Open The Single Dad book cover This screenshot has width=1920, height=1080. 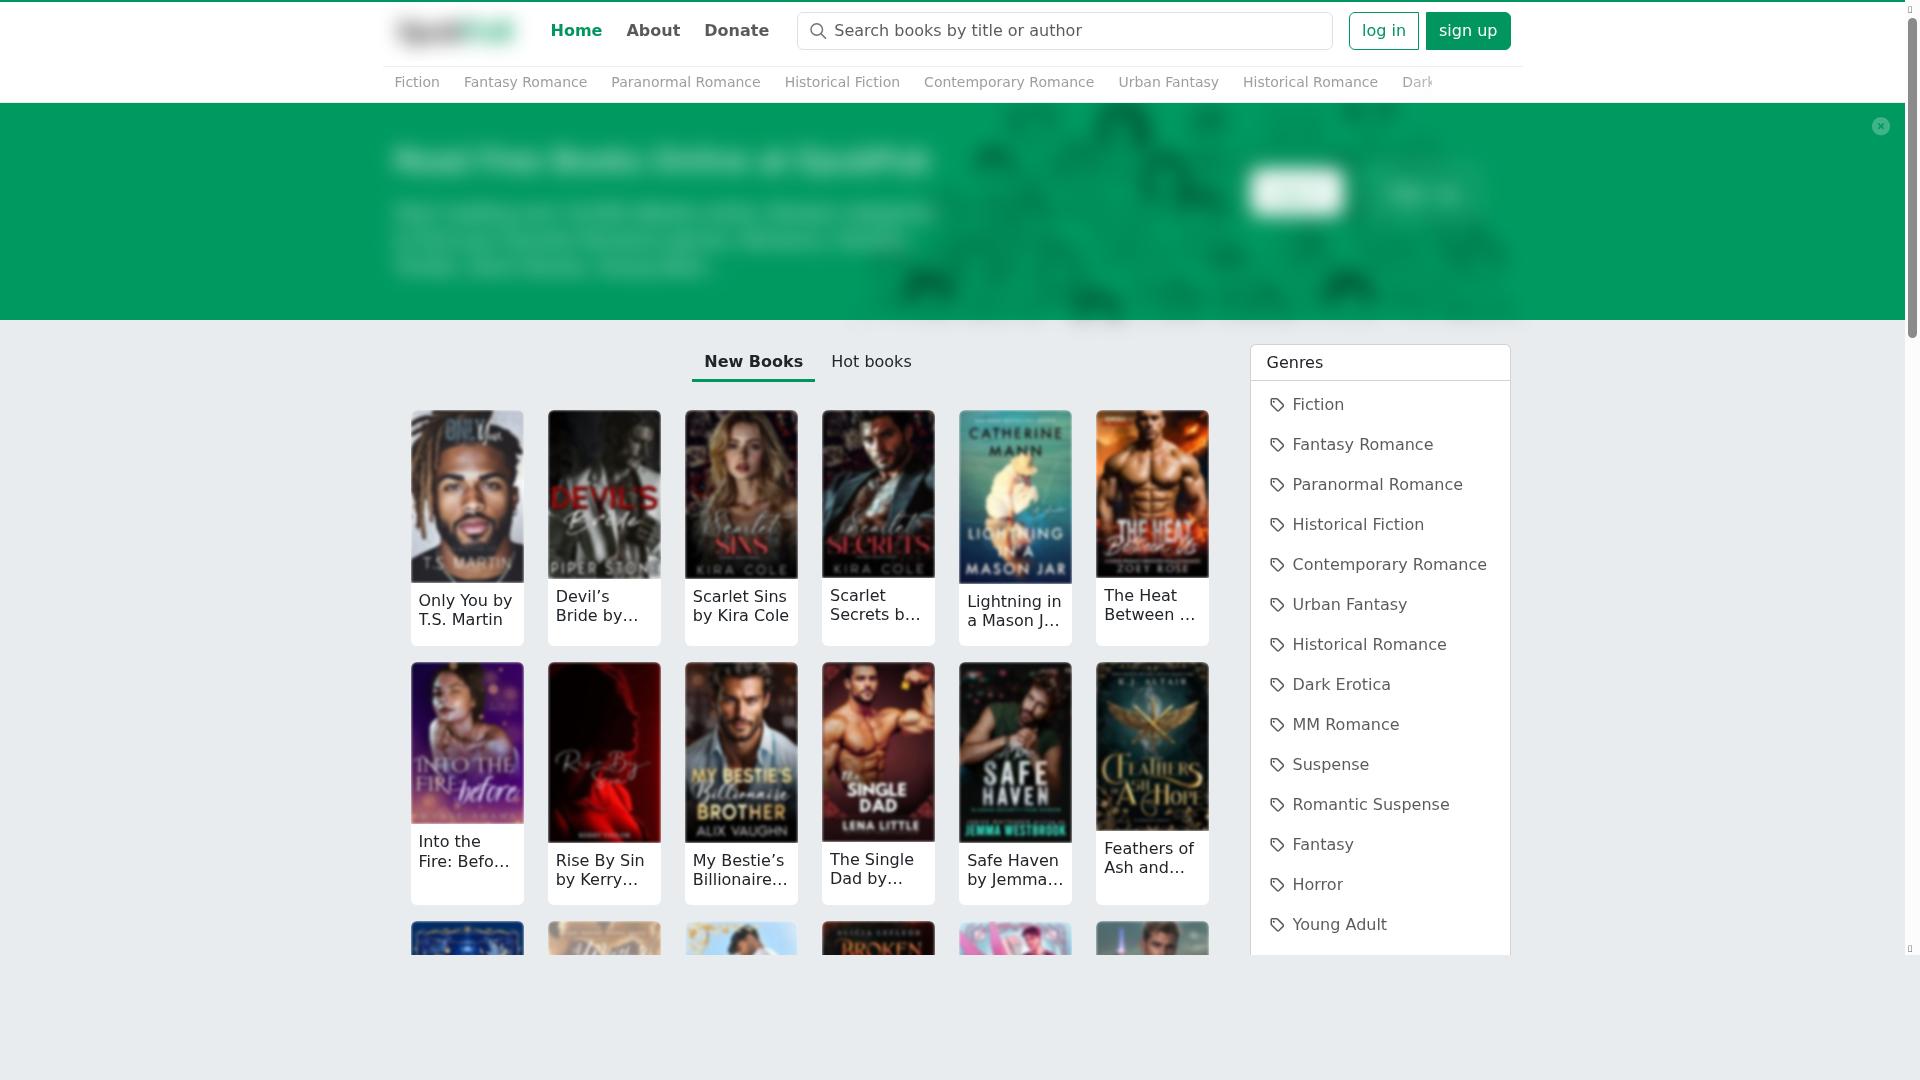pyautogui.click(x=878, y=752)
